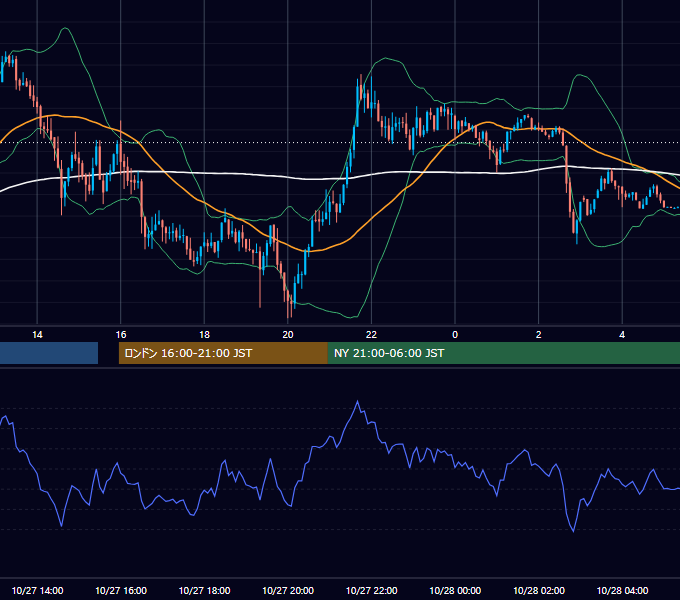Click the 22 hour label on chart axis
This screenshot has height=600, width=680.
tap(371, 335)
